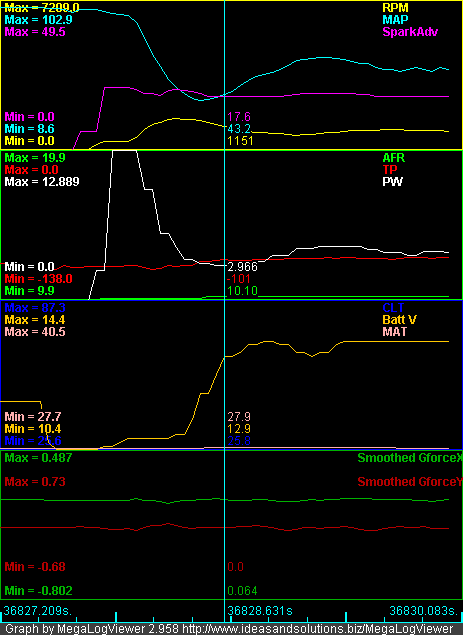Click the Min = -0.802 GforceX readout
The image size is (463, 635).
pos(38,591)
